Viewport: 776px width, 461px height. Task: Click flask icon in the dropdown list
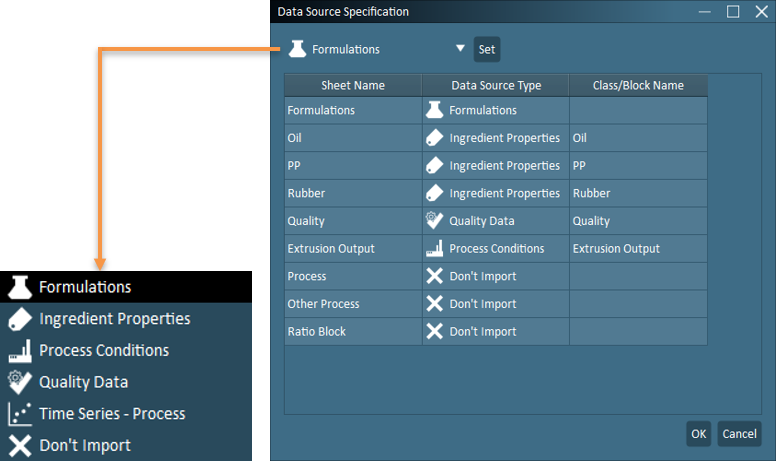point(20,287)
